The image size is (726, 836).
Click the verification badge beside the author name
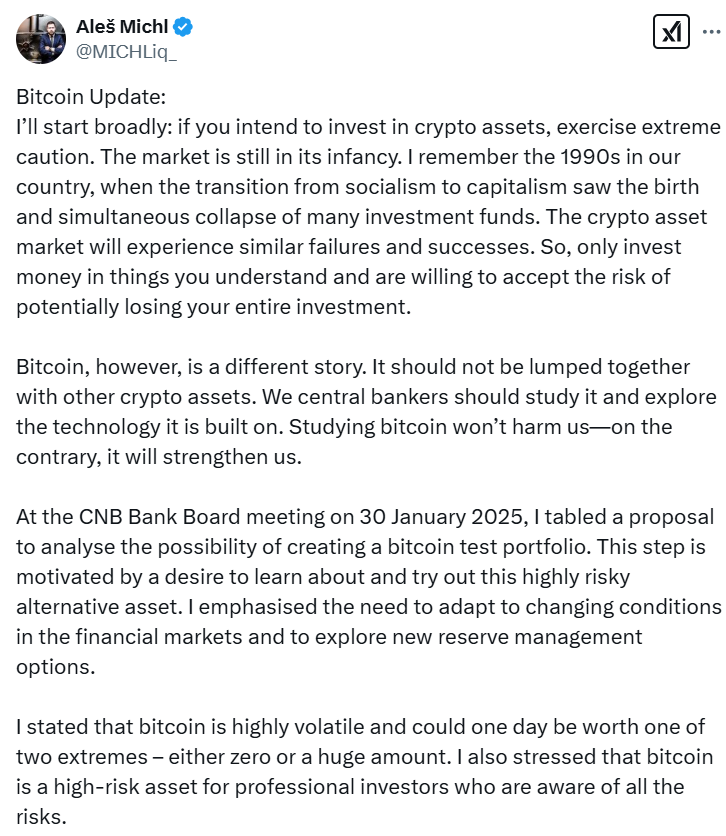[180, 27]
